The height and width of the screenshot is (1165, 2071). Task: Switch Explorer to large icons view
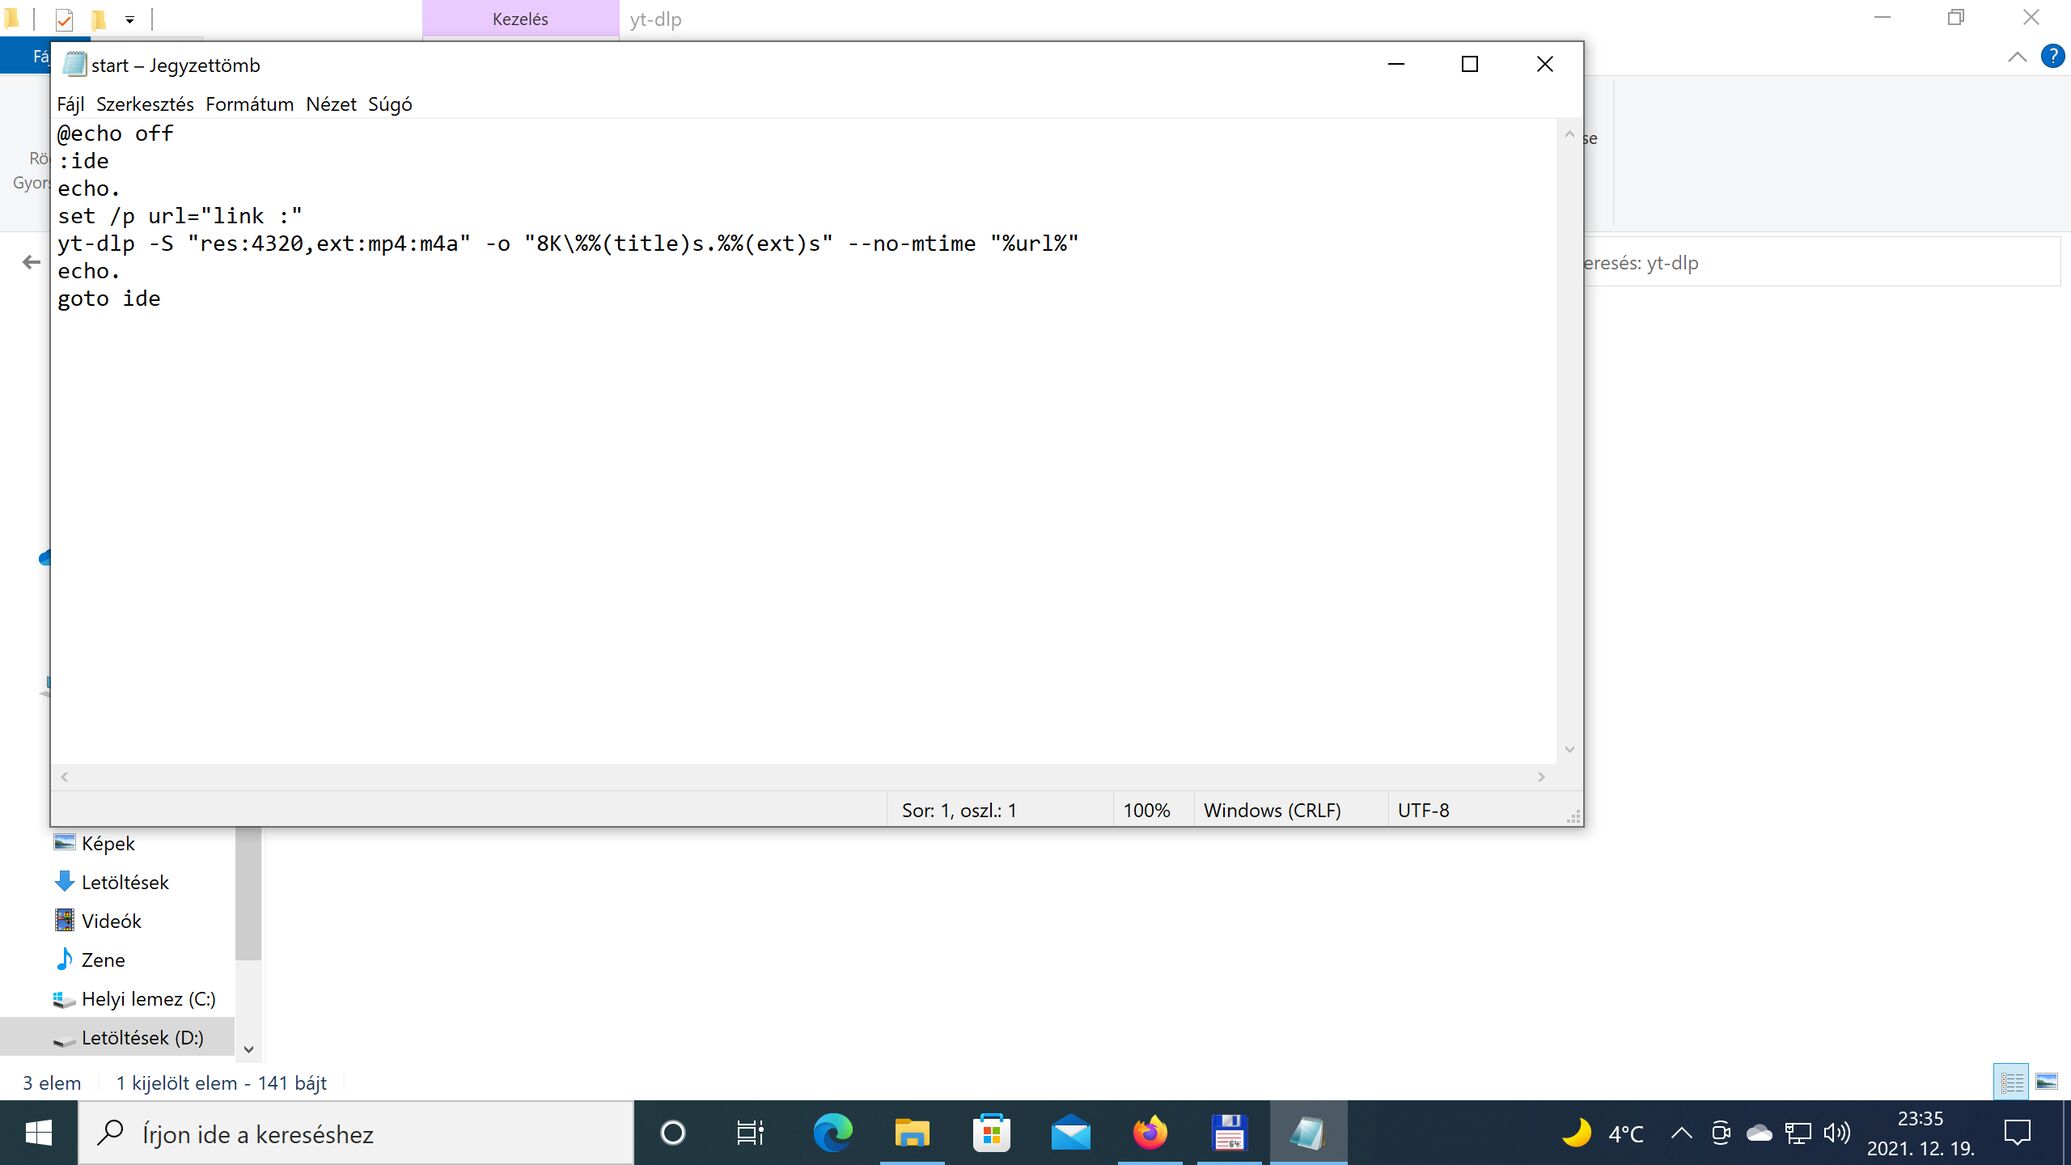(2047, 1082)
